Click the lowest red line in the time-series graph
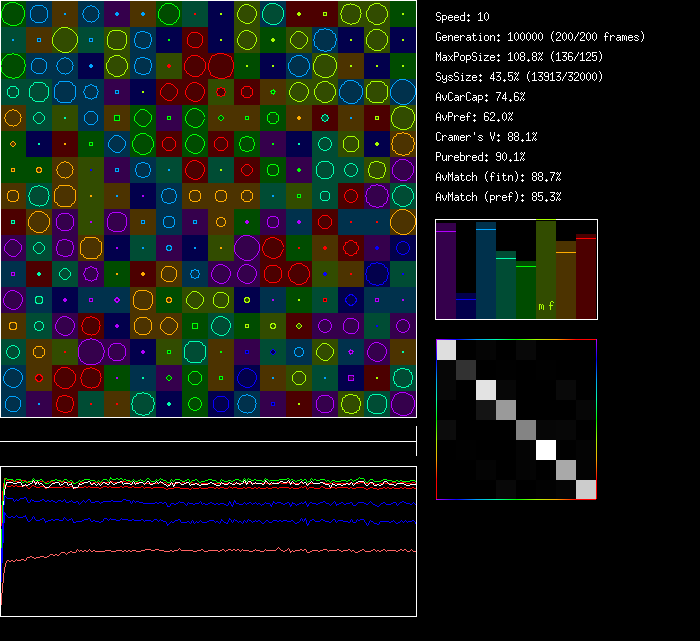 (200, 551)
